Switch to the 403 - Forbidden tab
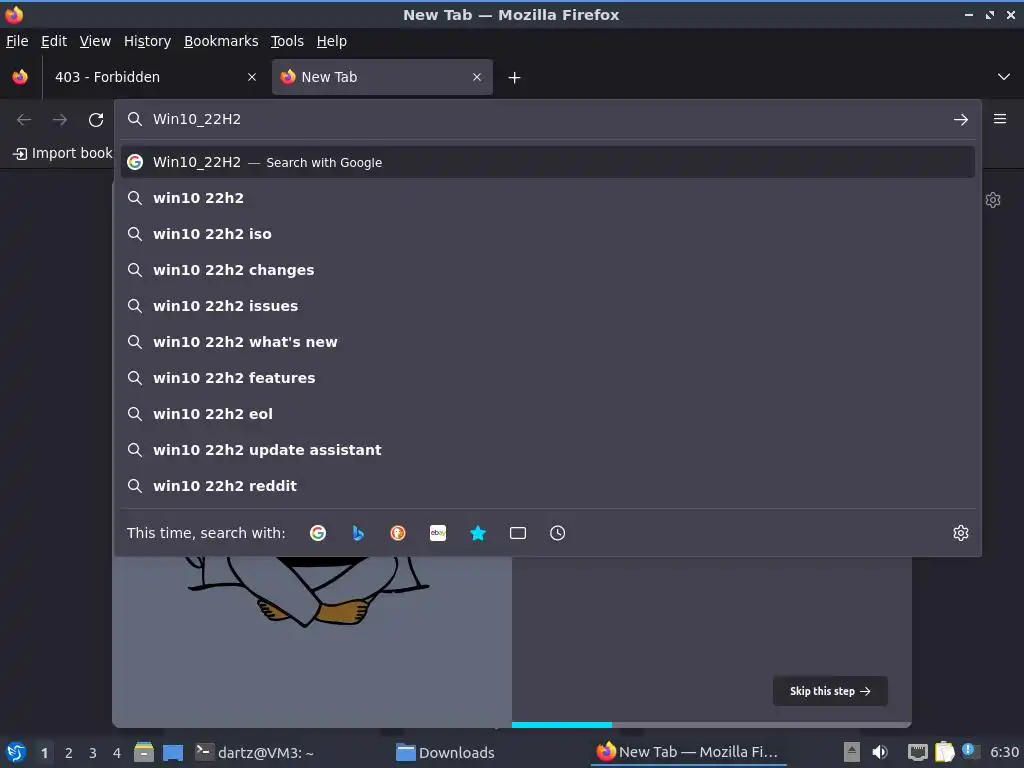1024x768 pixels. [155, 77]
